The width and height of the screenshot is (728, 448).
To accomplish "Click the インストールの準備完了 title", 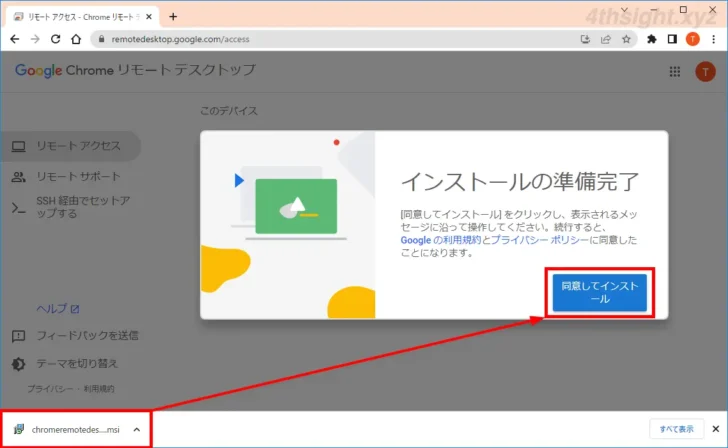I will click(x=520, y=182).
